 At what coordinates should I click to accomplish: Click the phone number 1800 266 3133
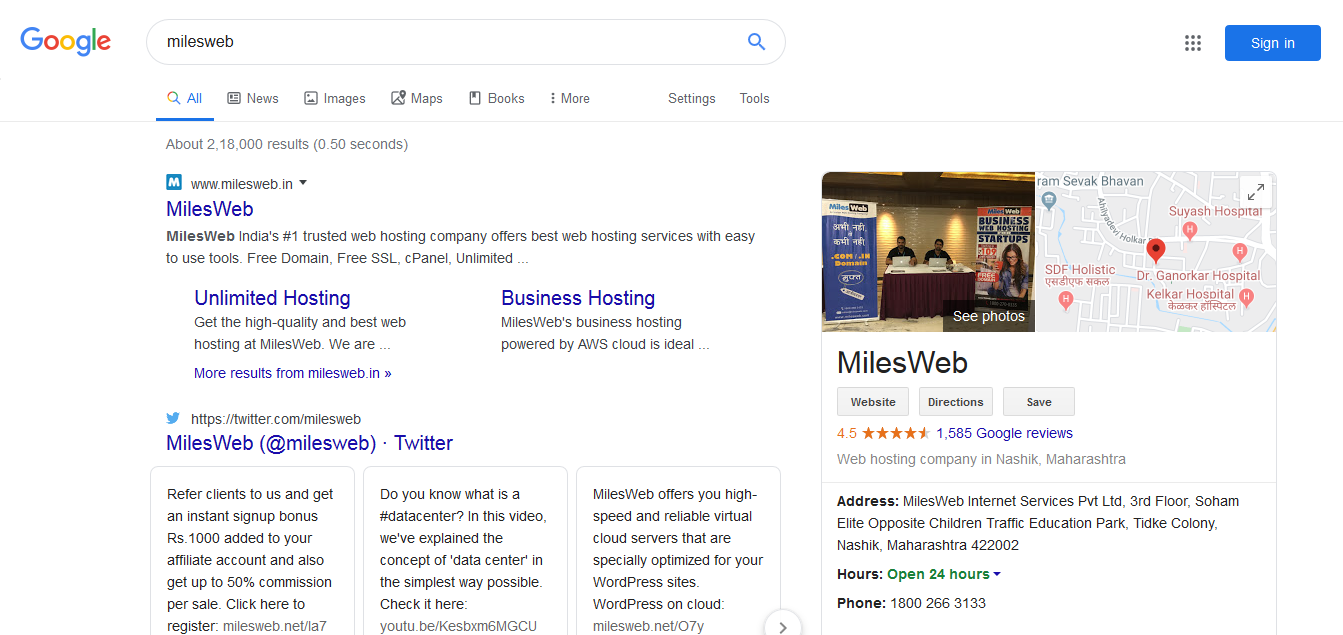tap(938, 603)
